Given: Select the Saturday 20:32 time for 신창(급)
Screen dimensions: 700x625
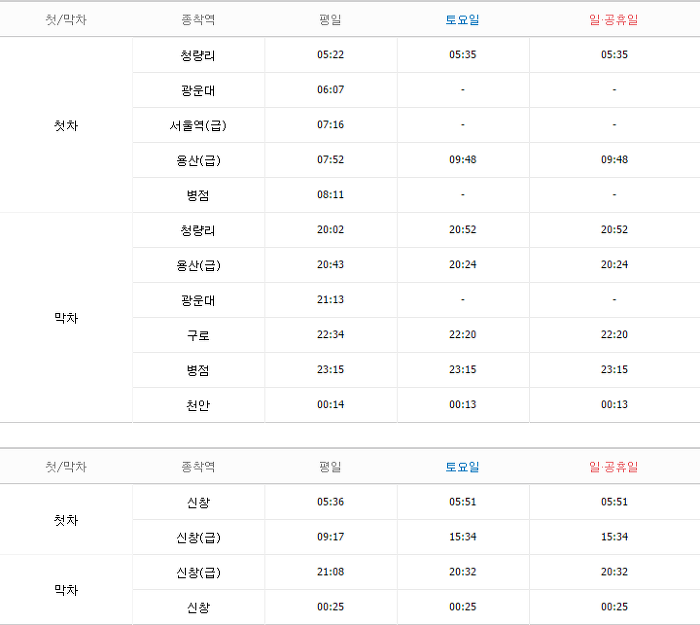Looking at the screenshot, I should pyautogui.click(x=462, y=572).
